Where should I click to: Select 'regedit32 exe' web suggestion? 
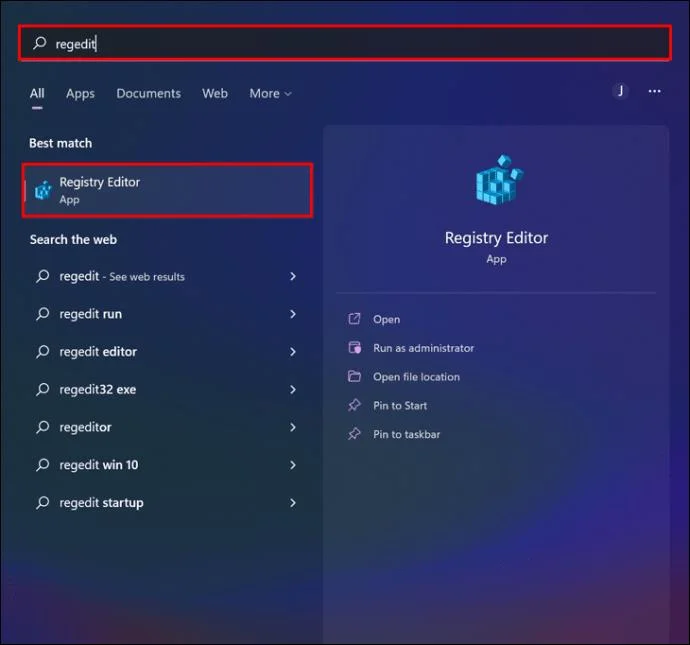[x=167, y=389]
